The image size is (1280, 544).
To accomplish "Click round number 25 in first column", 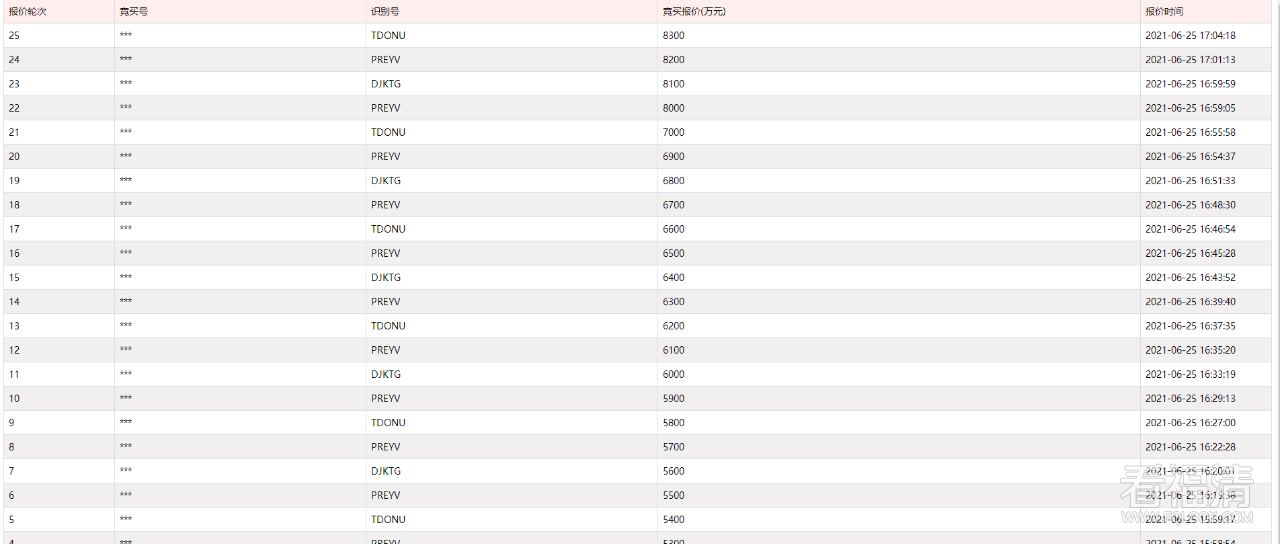I will tap(14, 36).
